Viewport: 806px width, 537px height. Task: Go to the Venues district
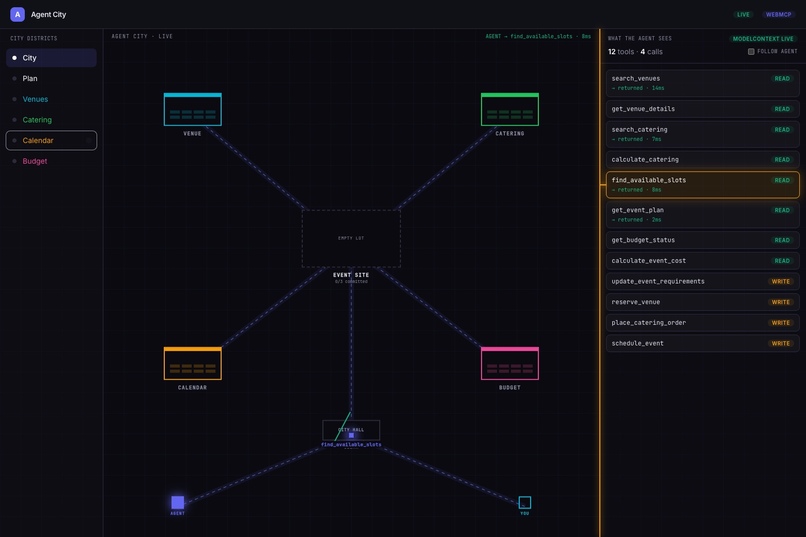click(51, 99)
